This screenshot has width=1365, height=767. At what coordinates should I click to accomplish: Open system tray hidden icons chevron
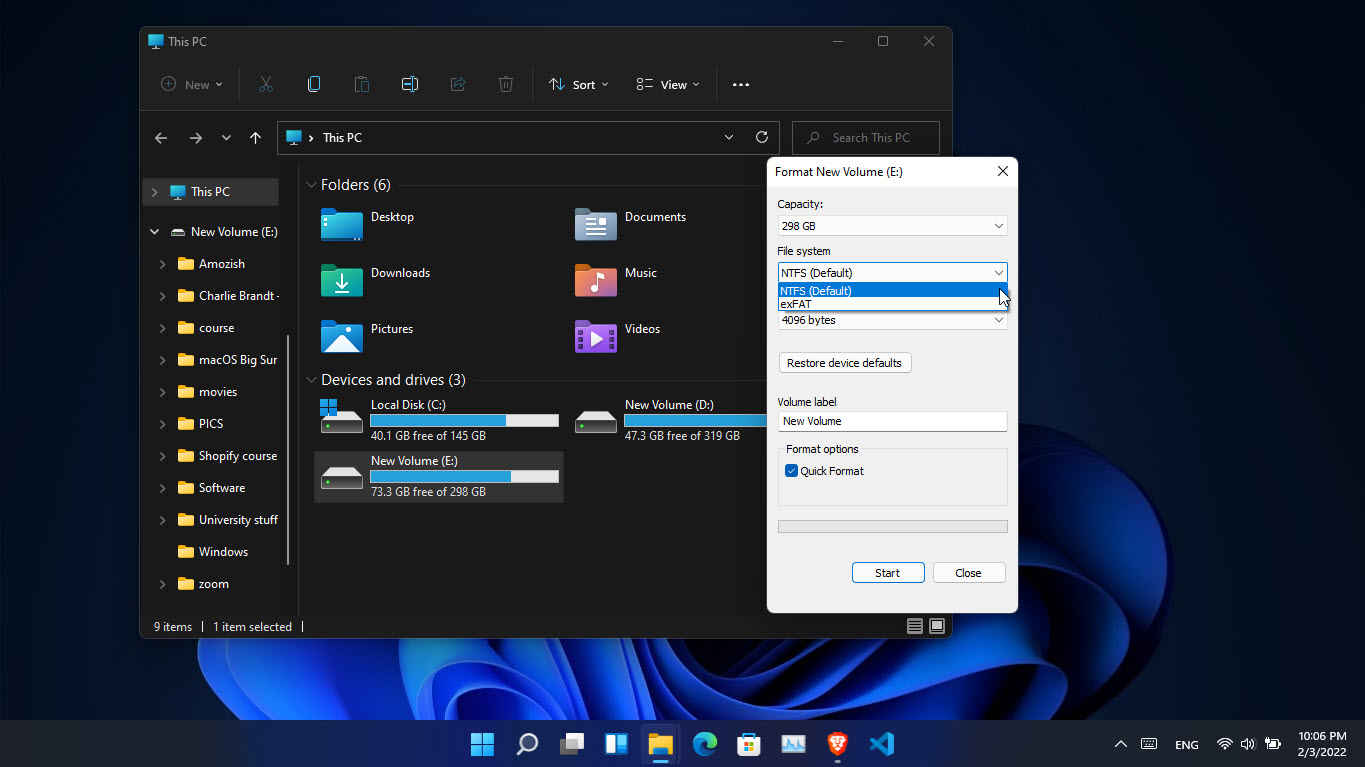coord(1121,744)
